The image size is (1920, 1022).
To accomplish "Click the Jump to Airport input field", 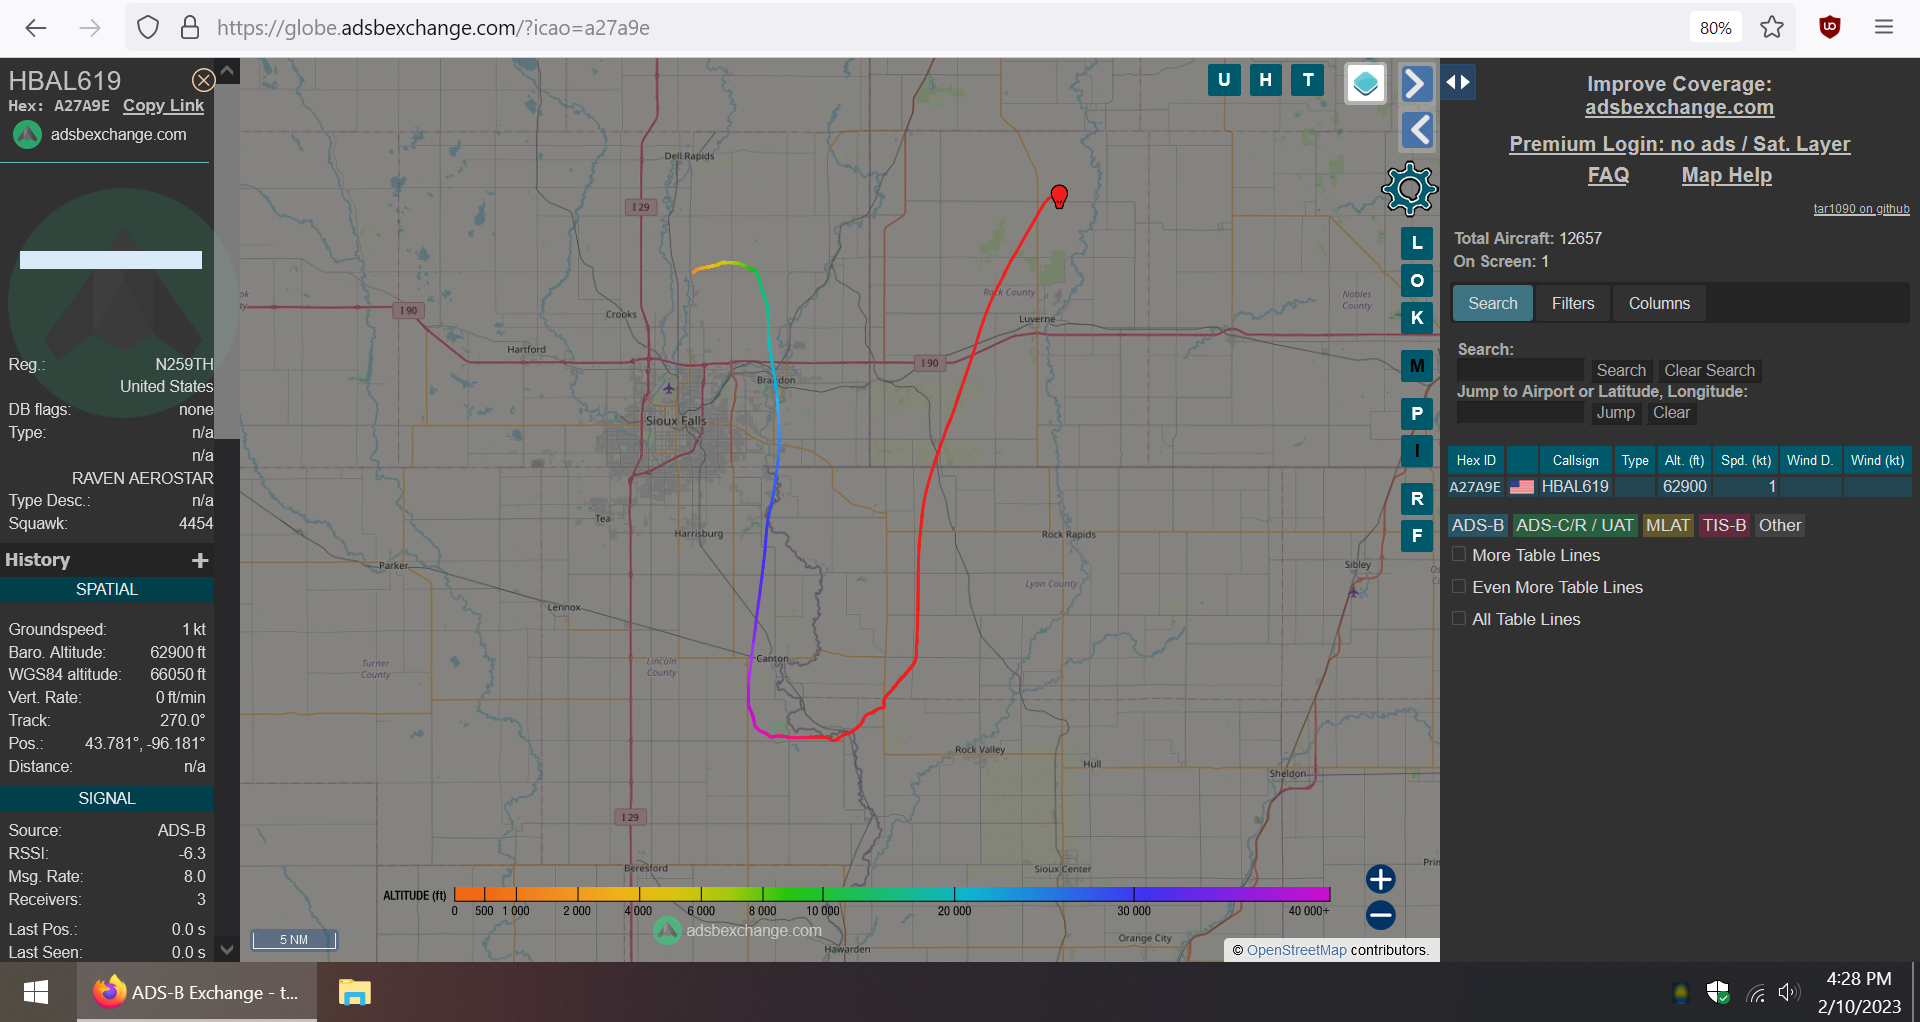I will [x=1520, y=413].
